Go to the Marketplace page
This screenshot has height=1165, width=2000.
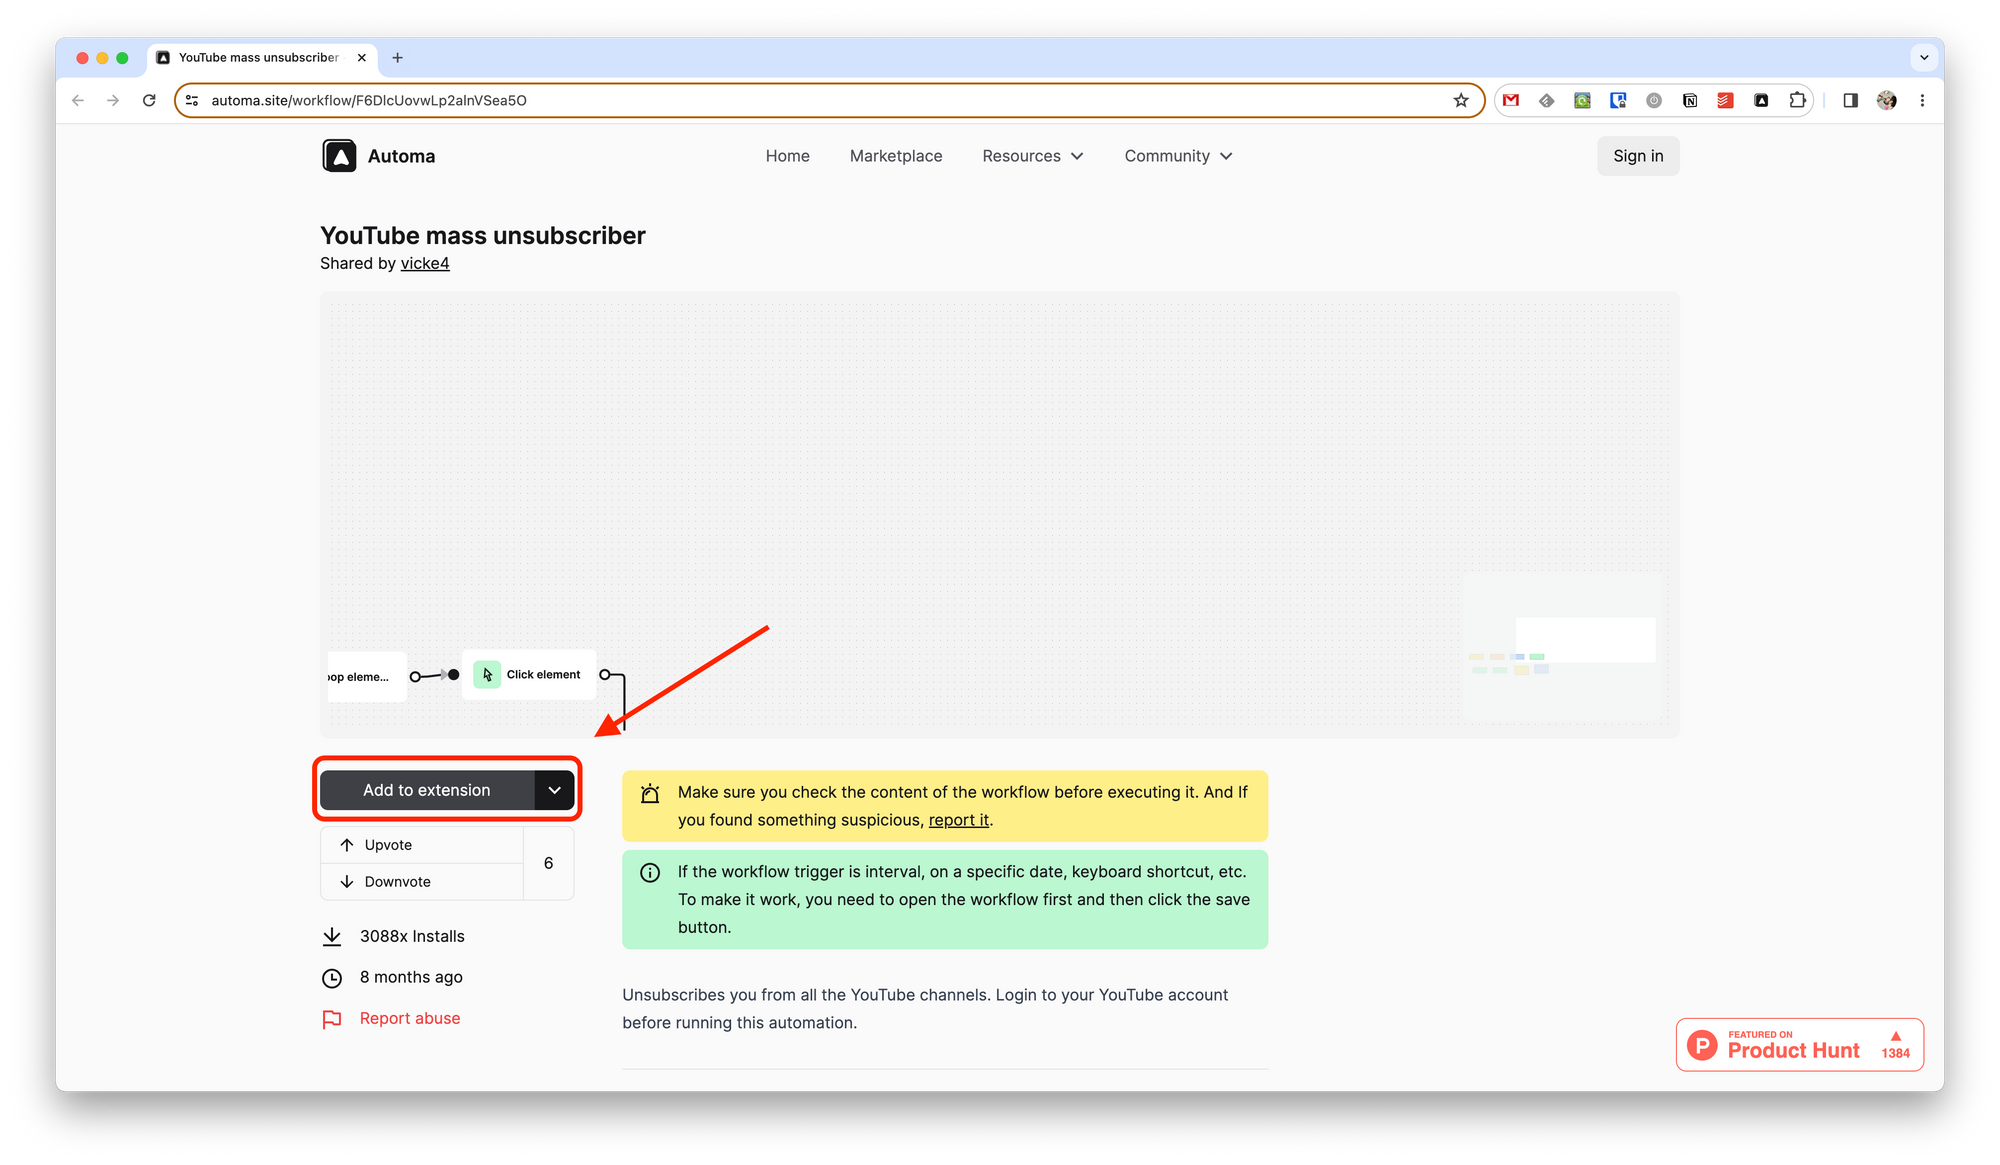[895, 156]
